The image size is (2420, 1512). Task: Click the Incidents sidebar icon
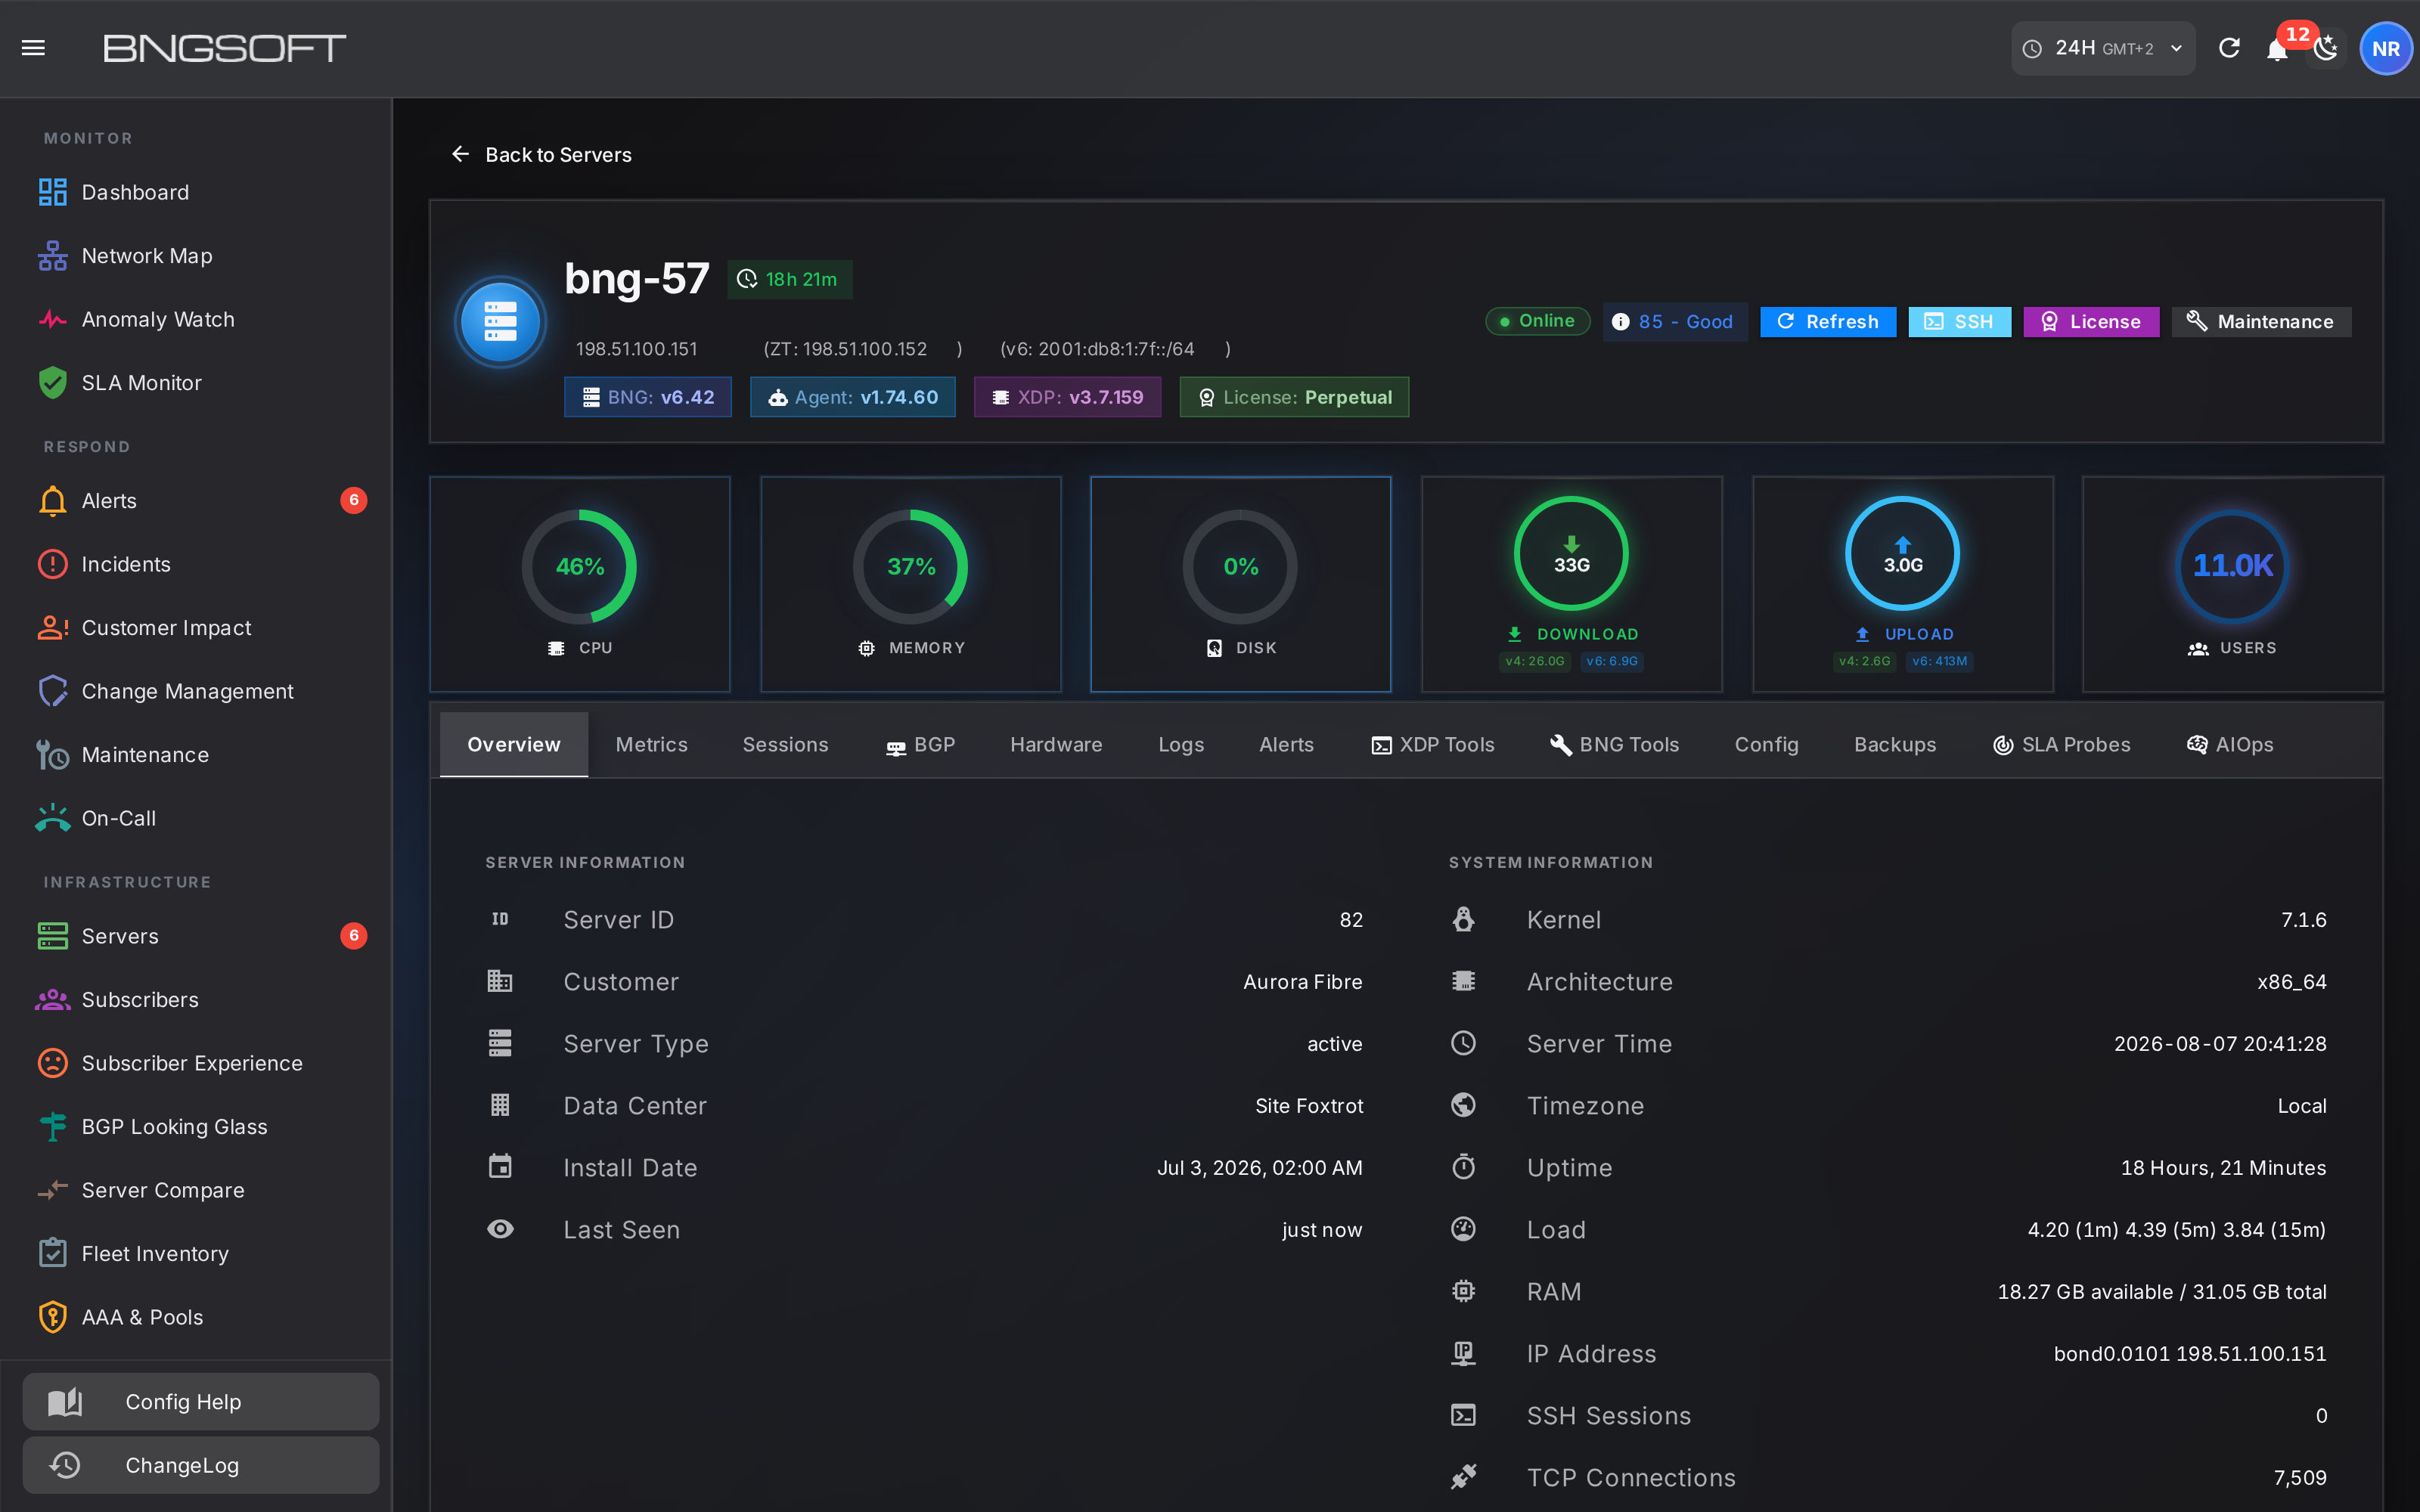(52, 564)
